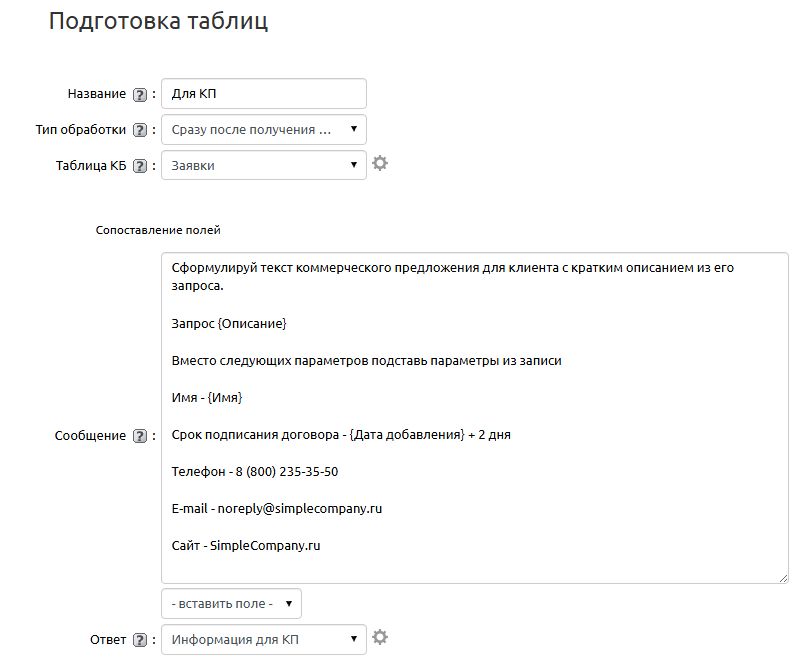Click the text line Запрос {Описание}
Viewport: 803px width, 666px height.
[229, 324]
